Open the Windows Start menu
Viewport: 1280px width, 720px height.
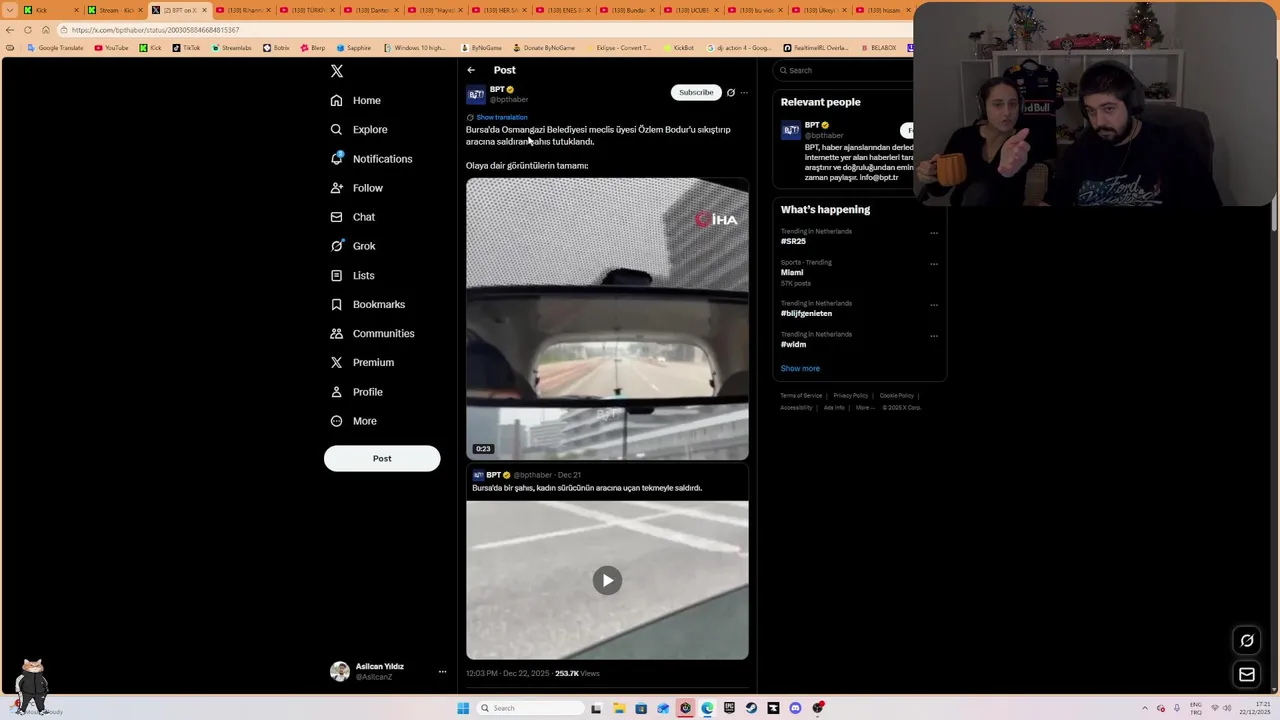[463, 708]
